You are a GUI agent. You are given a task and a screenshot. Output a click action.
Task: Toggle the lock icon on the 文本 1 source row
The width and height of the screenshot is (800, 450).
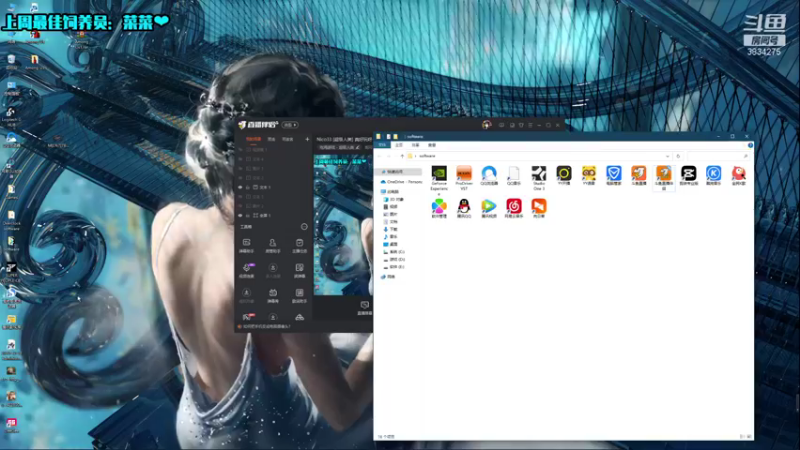point(248,187)
